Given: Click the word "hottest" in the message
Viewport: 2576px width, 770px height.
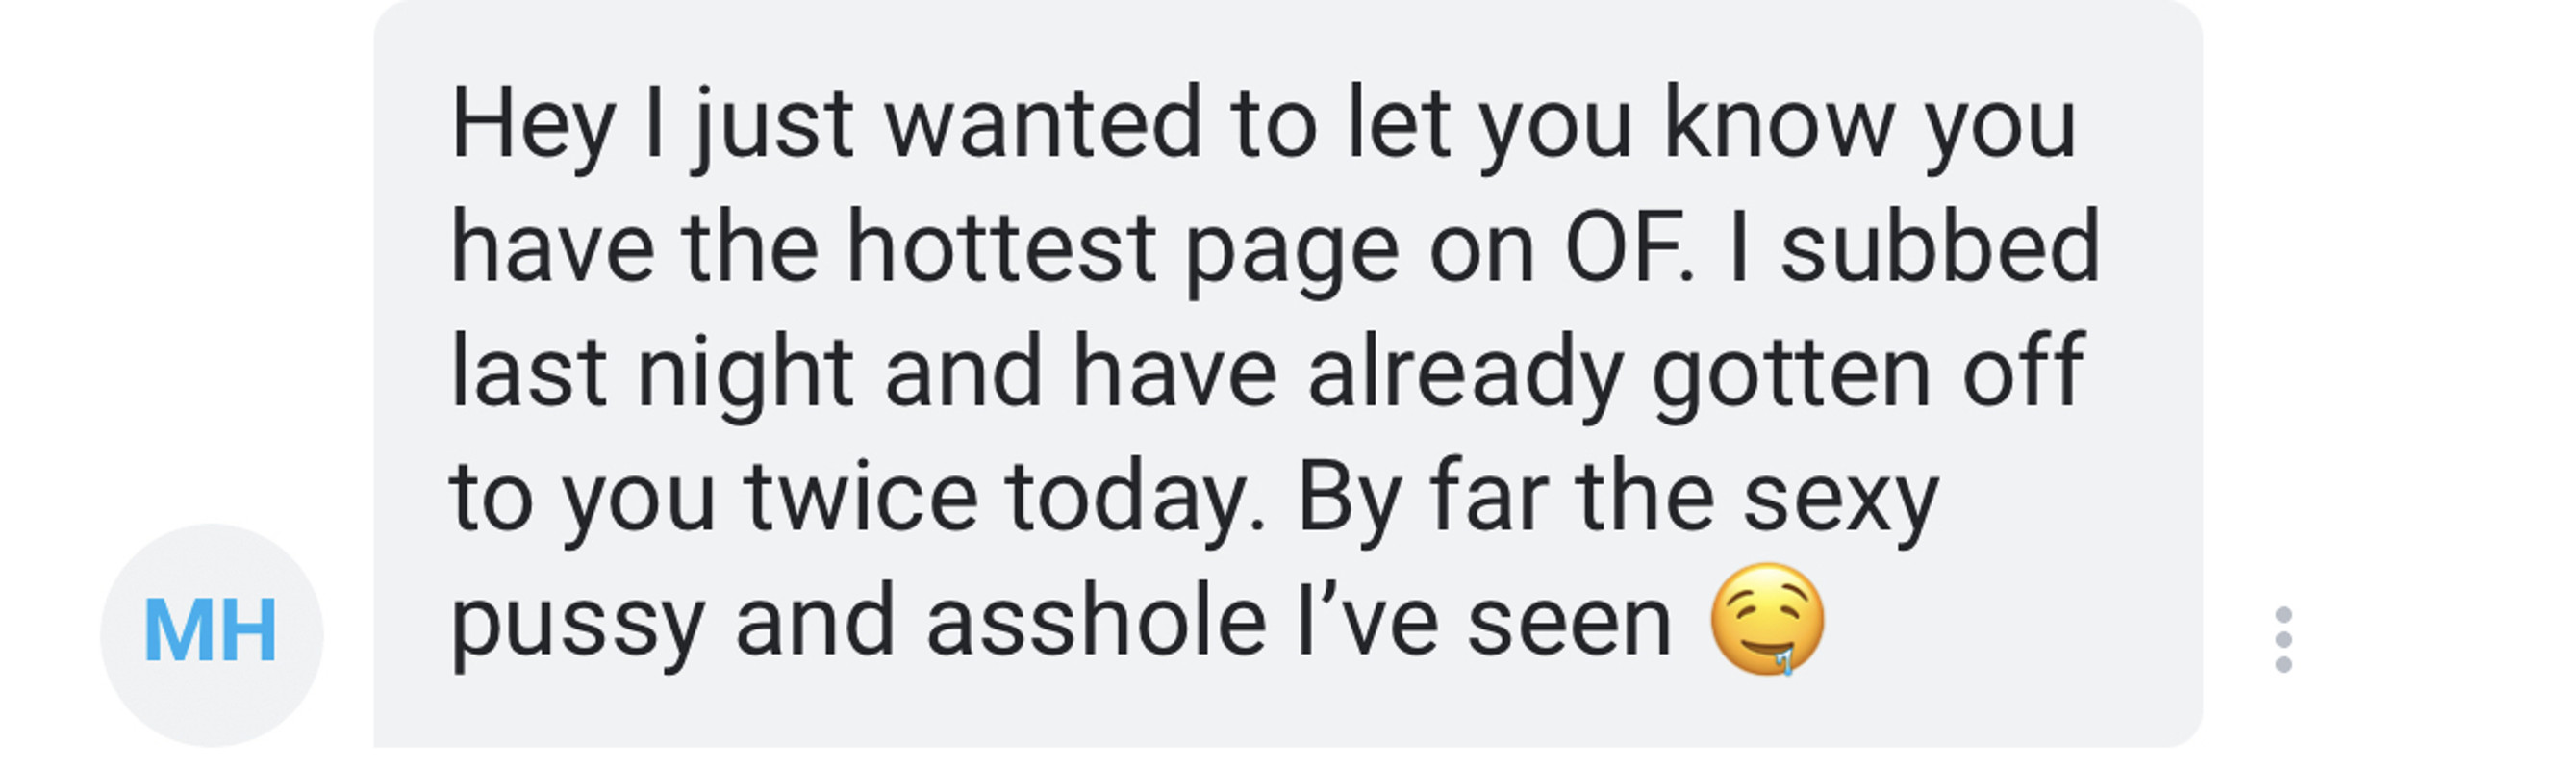Looking at the screenshot, I should point(1001,248).
